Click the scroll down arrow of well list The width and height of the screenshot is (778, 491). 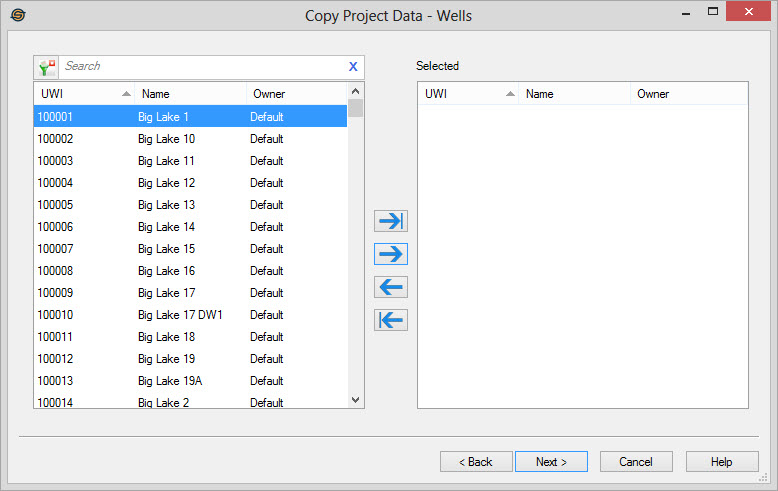(355, 400)
